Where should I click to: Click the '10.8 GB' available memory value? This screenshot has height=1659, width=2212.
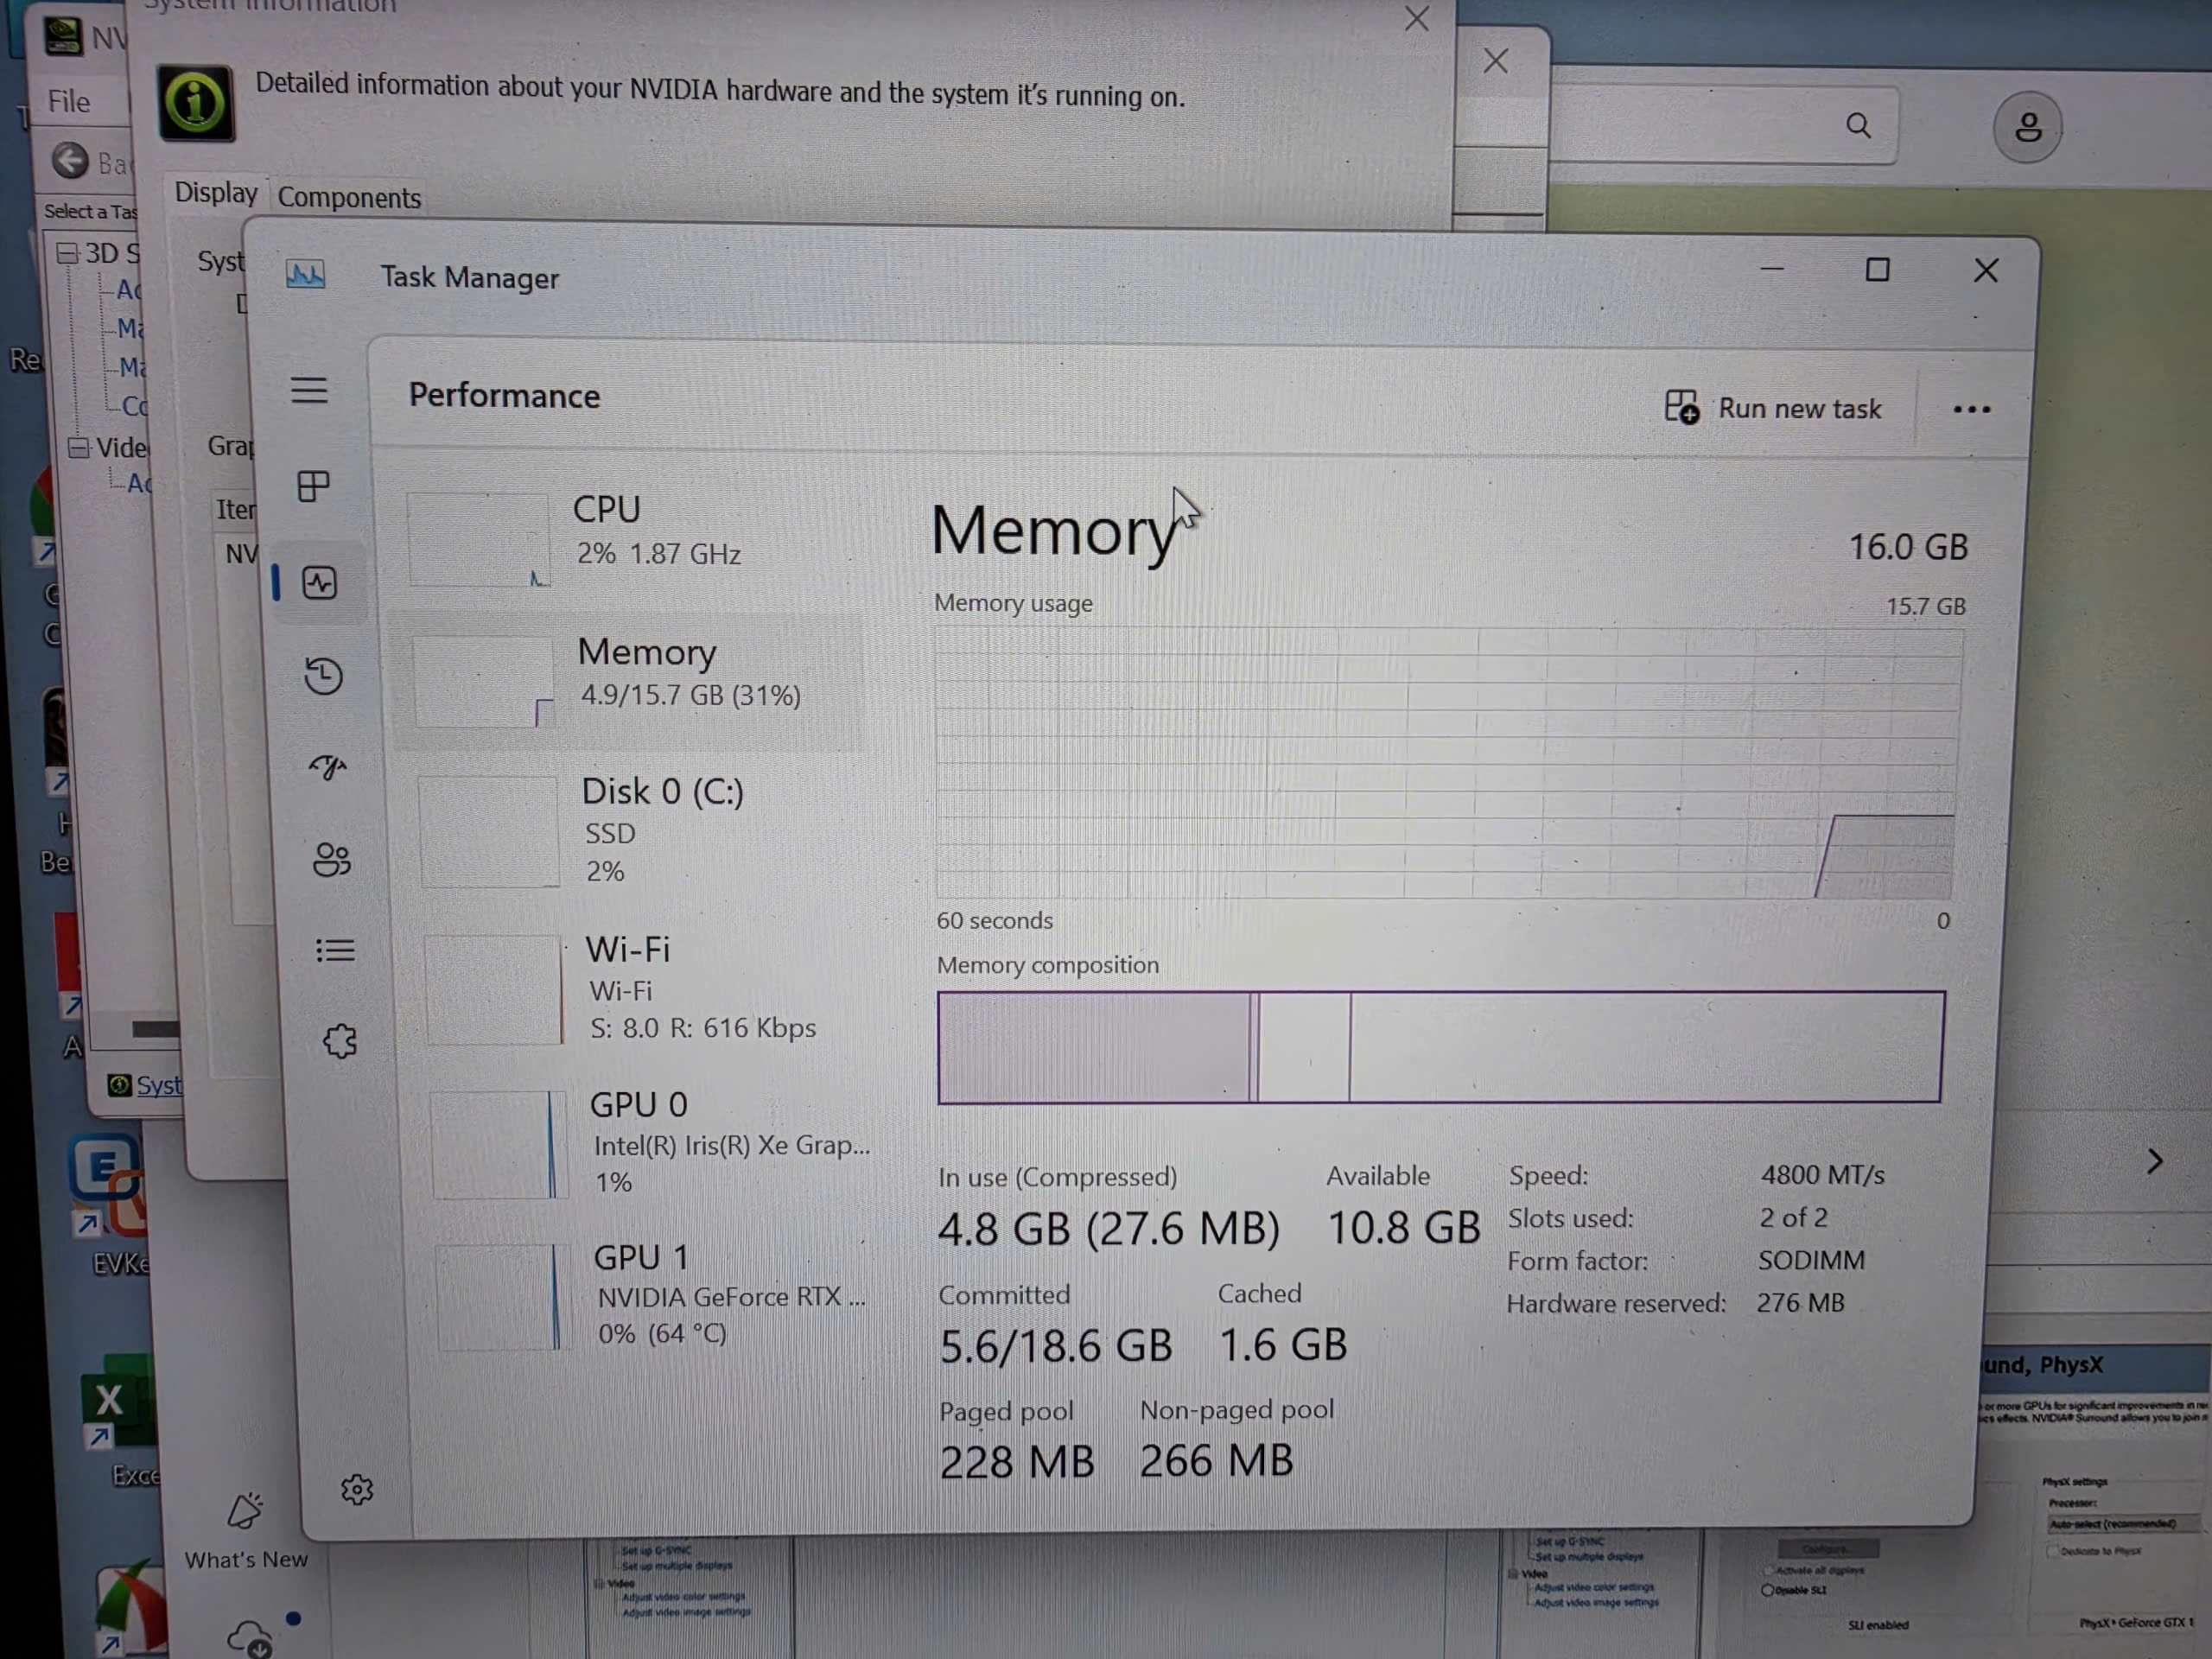(x=1403, y=1227)
